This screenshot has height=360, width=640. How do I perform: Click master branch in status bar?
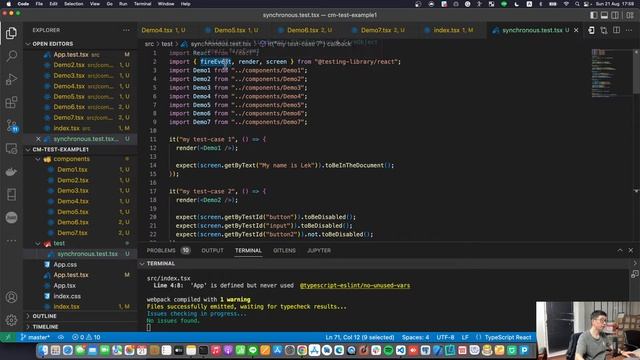35,337
